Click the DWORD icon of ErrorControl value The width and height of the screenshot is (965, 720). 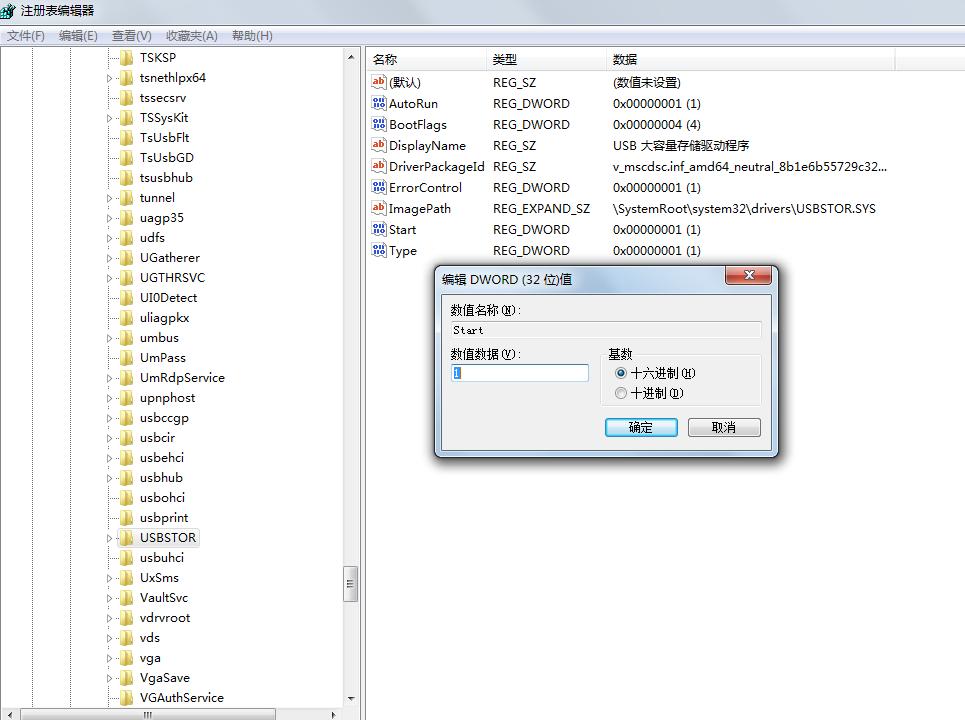tap(378, 187)
